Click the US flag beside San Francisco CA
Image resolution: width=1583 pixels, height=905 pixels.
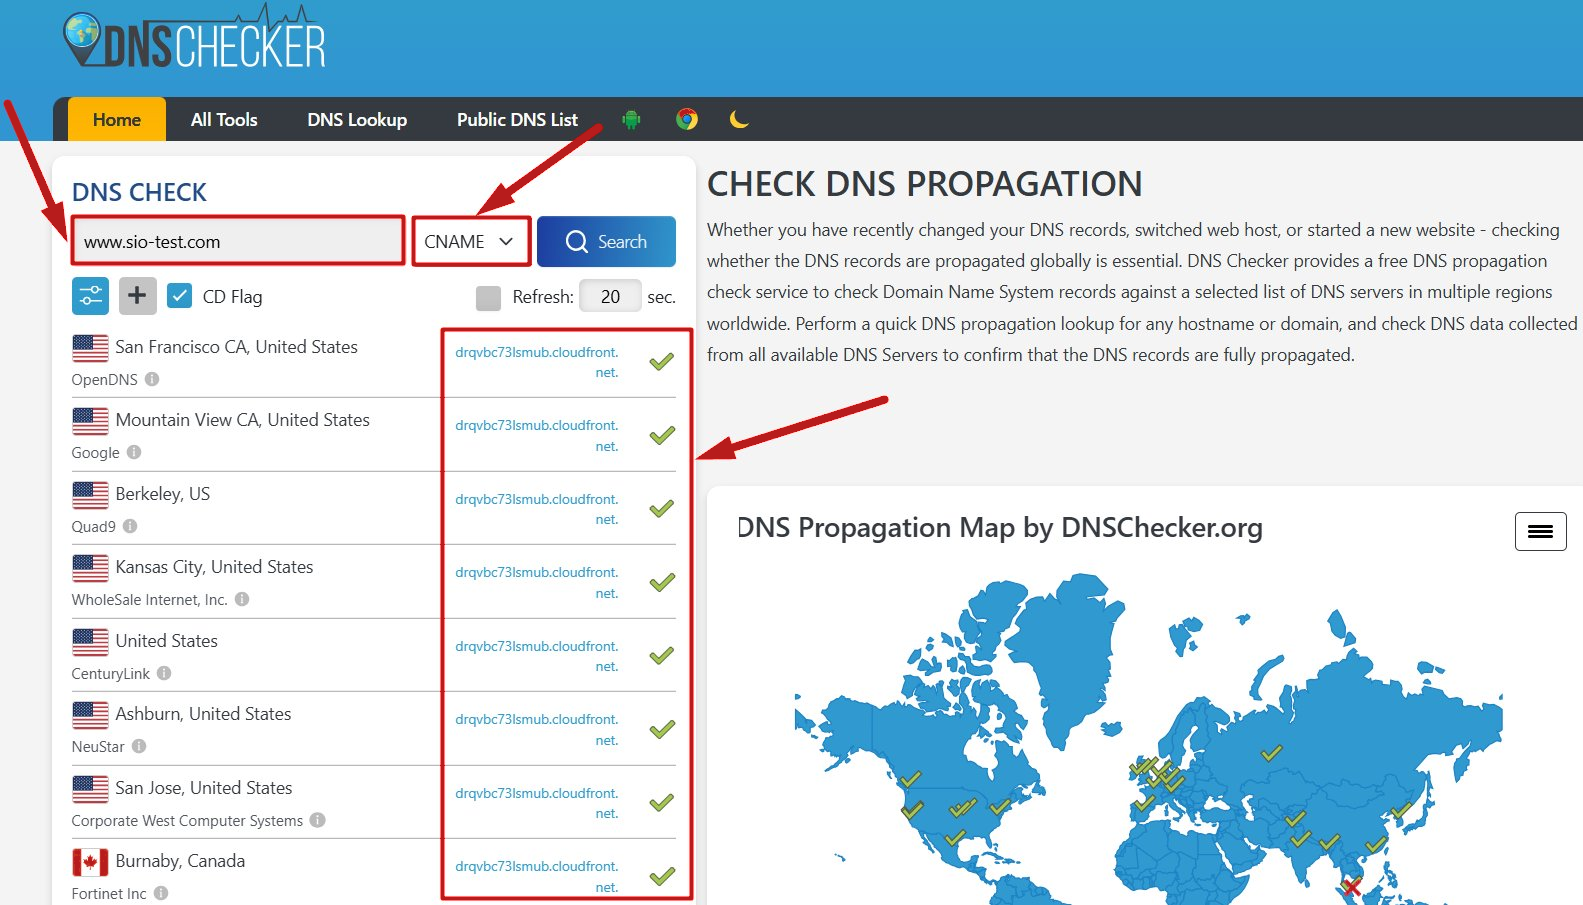(90, 348)
